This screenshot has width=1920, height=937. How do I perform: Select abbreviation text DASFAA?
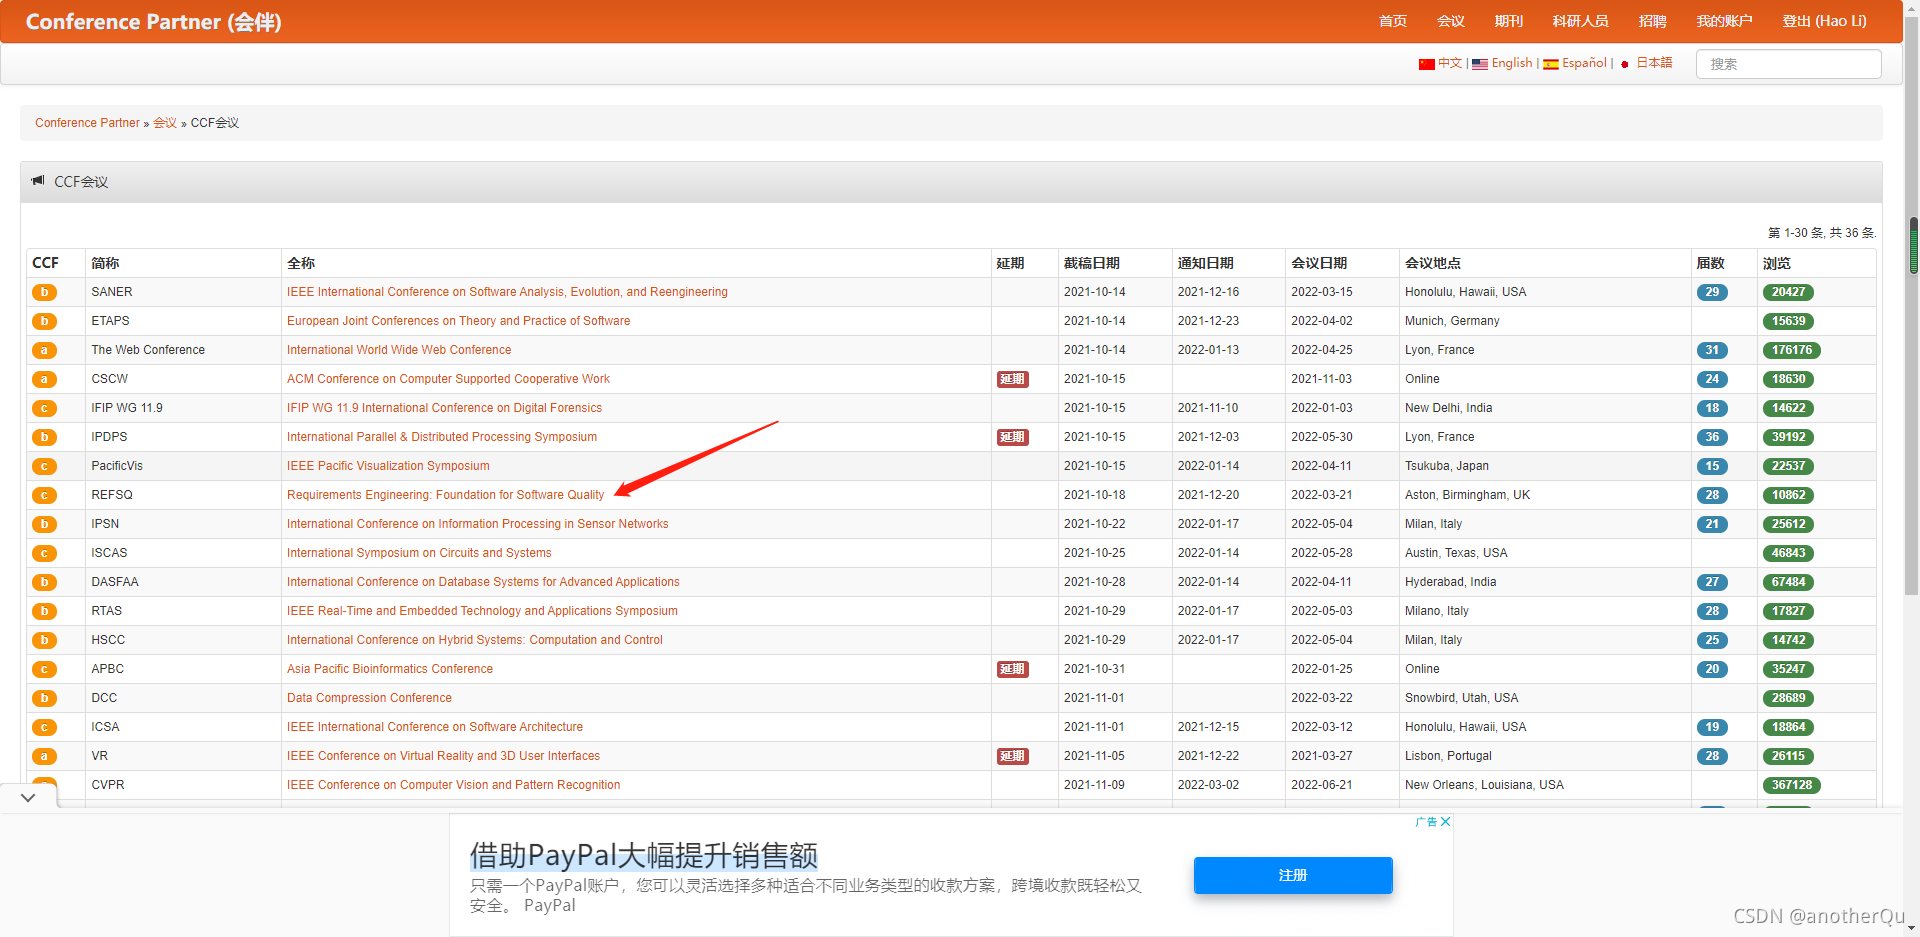pos(115,582)
